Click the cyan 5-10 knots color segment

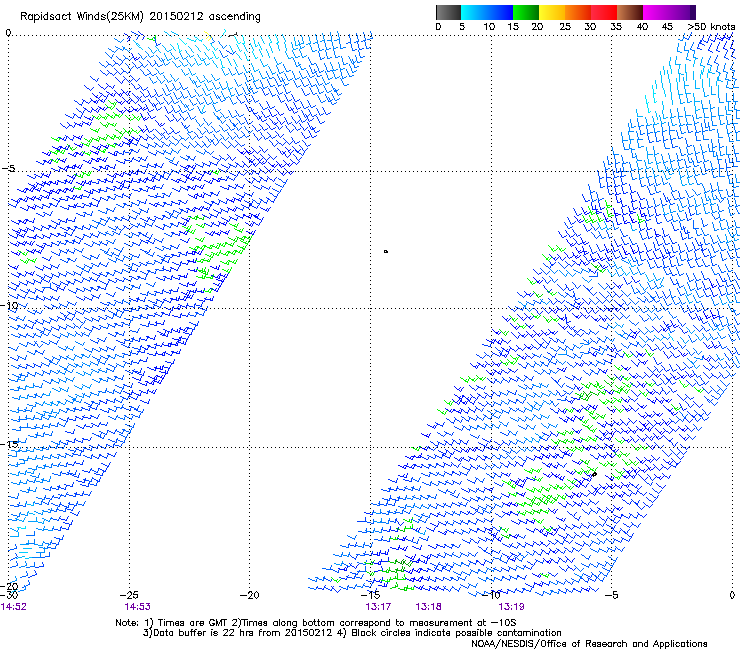pyautogui.click(x=474, y=12)
